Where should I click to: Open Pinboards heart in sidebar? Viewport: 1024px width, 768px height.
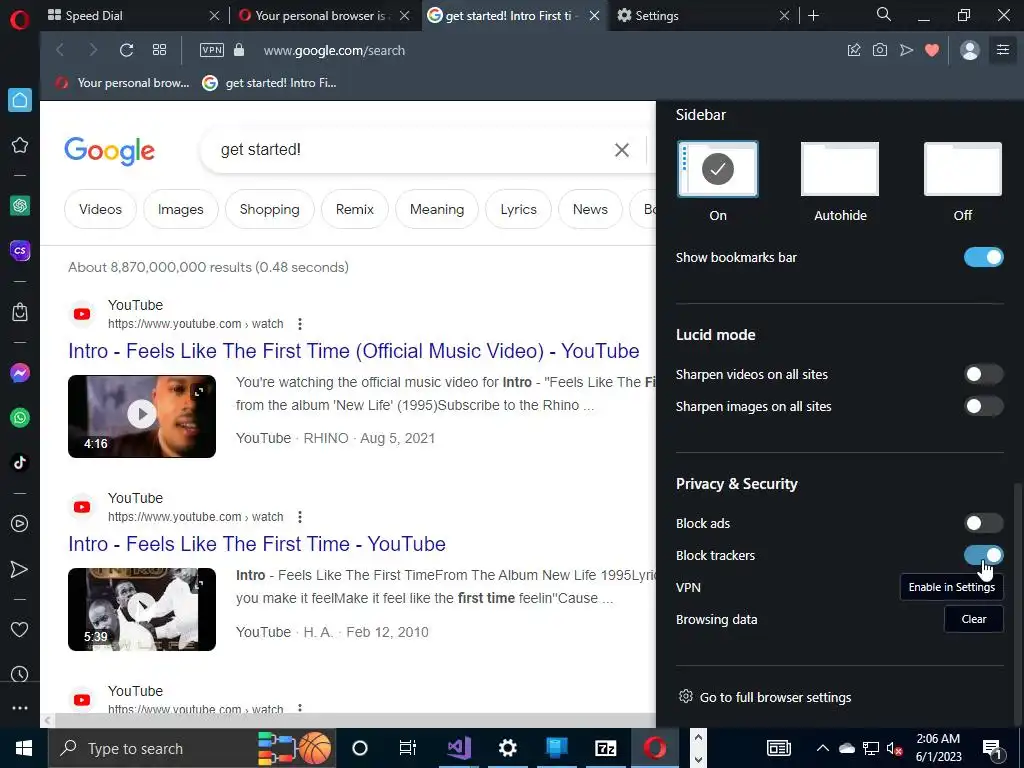[x=20, y=630]
